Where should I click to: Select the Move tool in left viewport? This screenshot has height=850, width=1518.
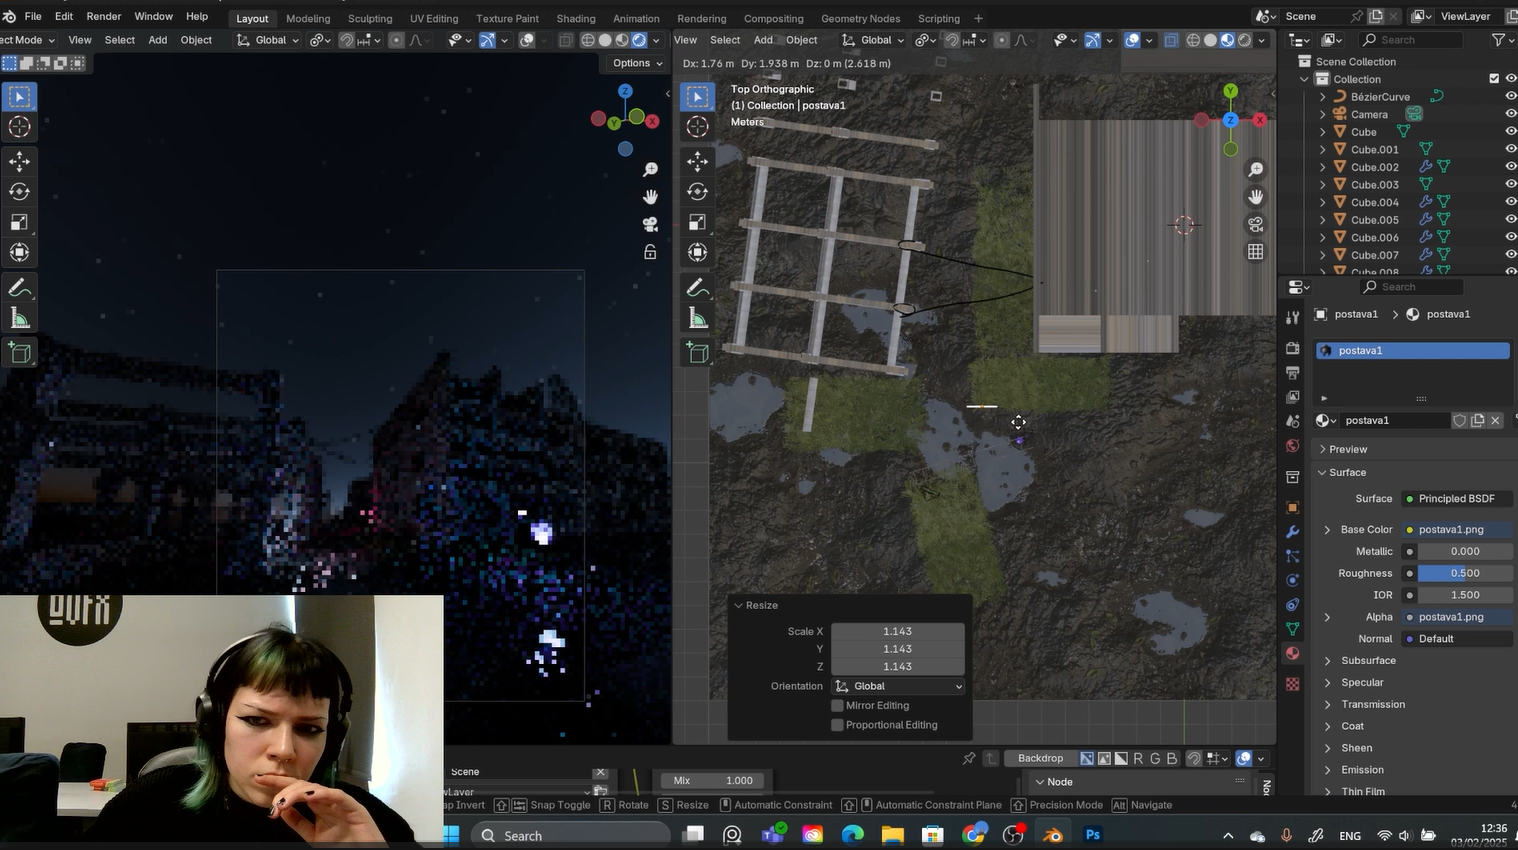point(19,161)
